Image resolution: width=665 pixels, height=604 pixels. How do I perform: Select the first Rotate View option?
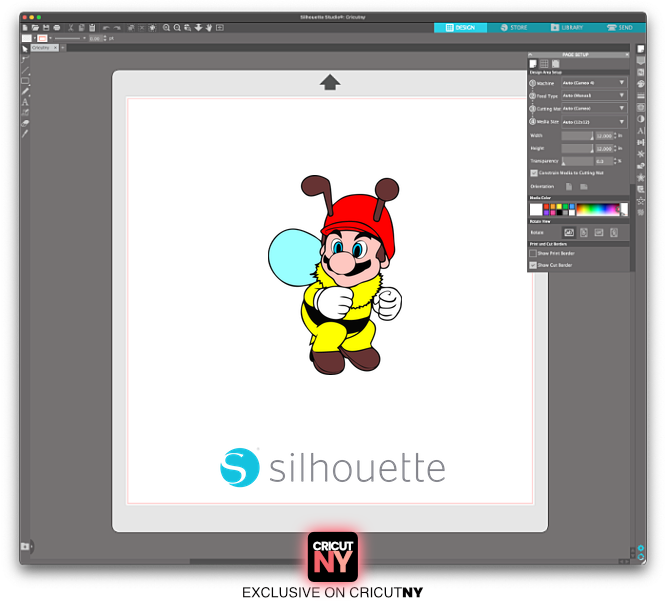pos(569,232)
